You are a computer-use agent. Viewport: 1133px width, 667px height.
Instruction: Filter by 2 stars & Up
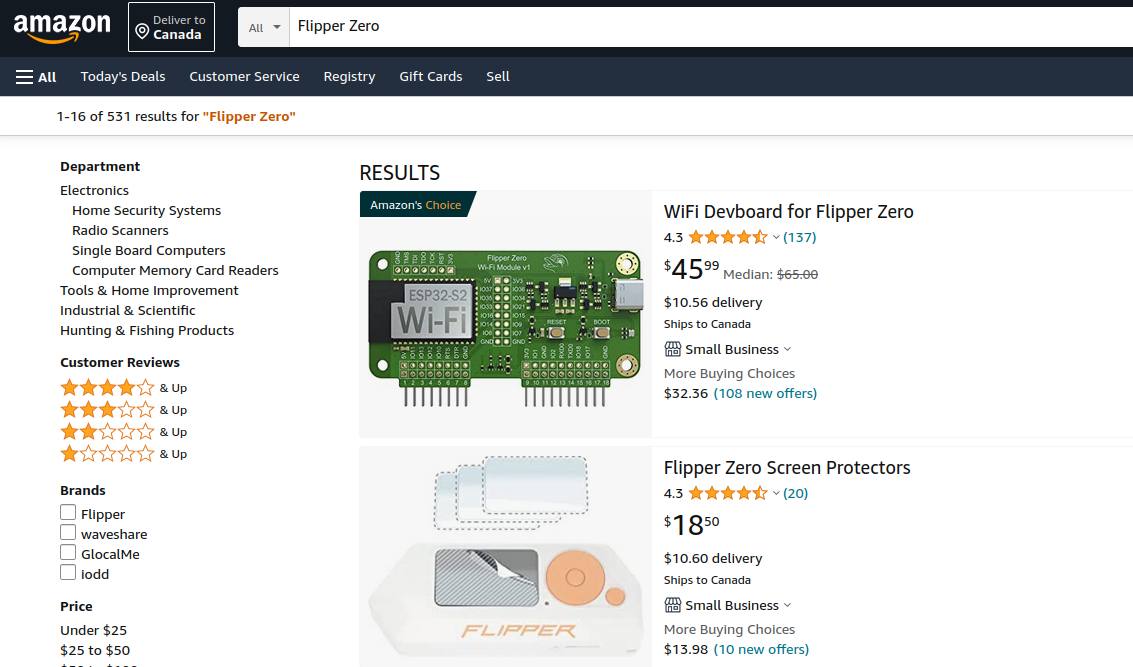point(108,432)
